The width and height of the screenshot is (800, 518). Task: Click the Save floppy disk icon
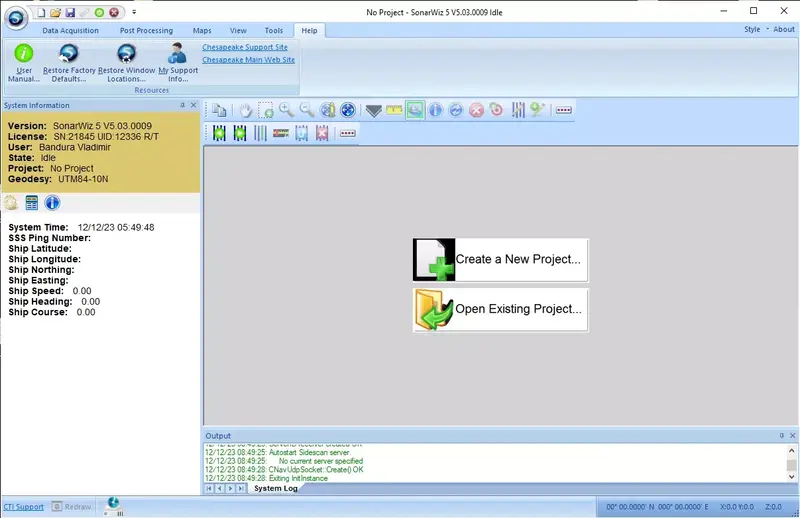click(70, 12)
